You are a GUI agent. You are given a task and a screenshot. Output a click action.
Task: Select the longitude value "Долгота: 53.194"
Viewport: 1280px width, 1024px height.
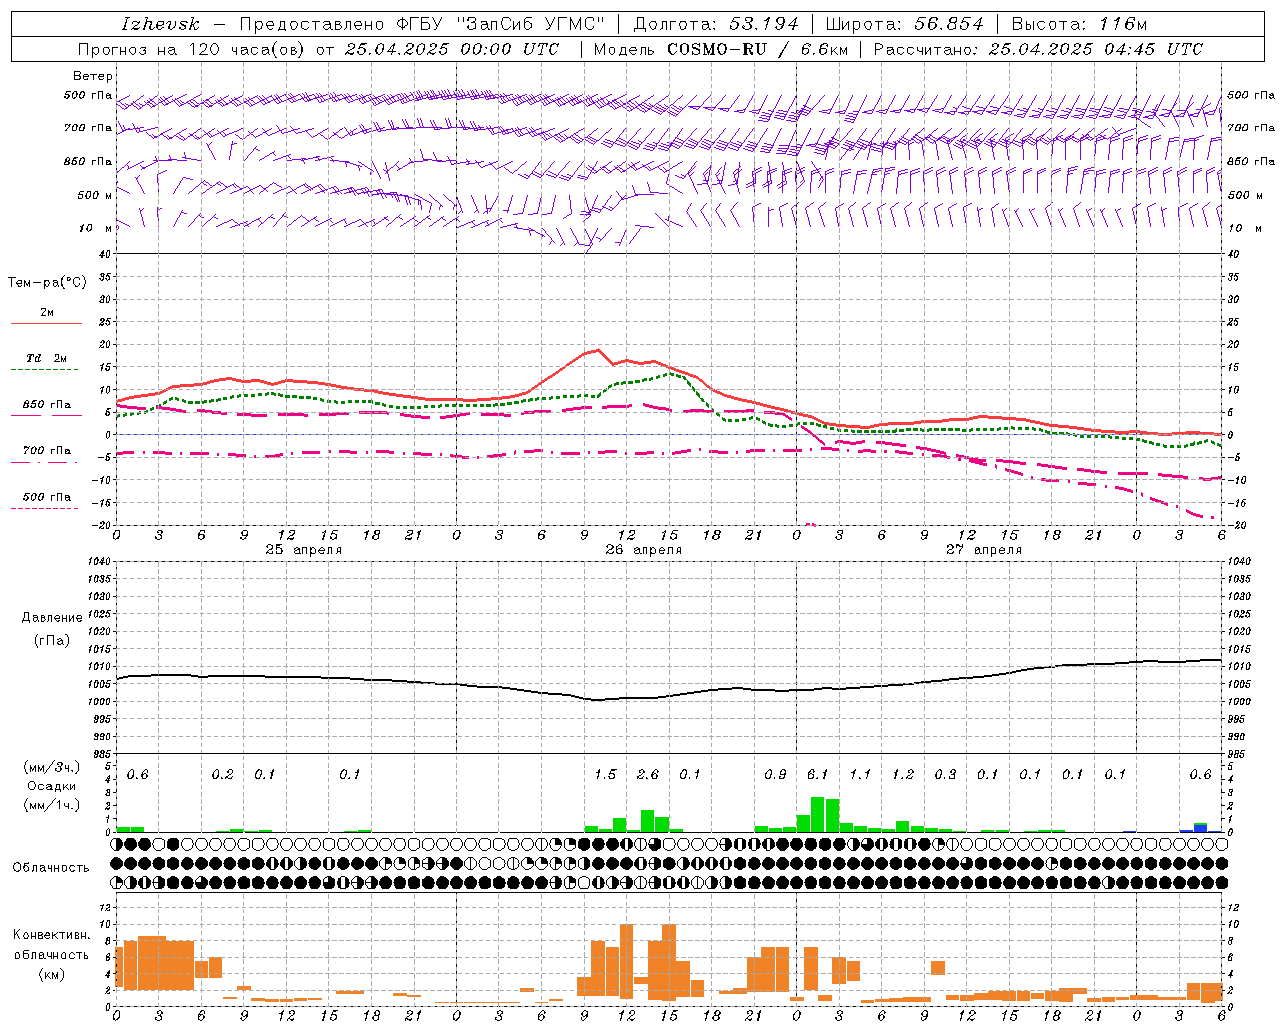coord(716,24)
